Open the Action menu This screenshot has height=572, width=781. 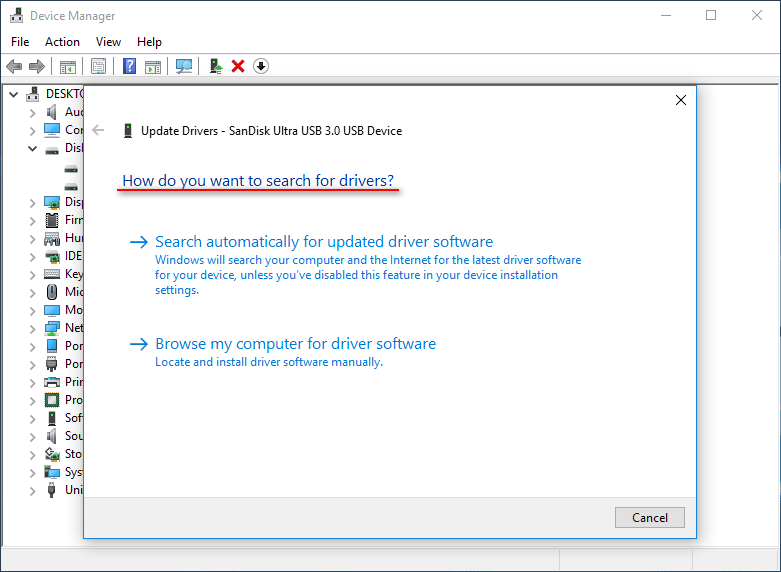click(x=62, y=42)
